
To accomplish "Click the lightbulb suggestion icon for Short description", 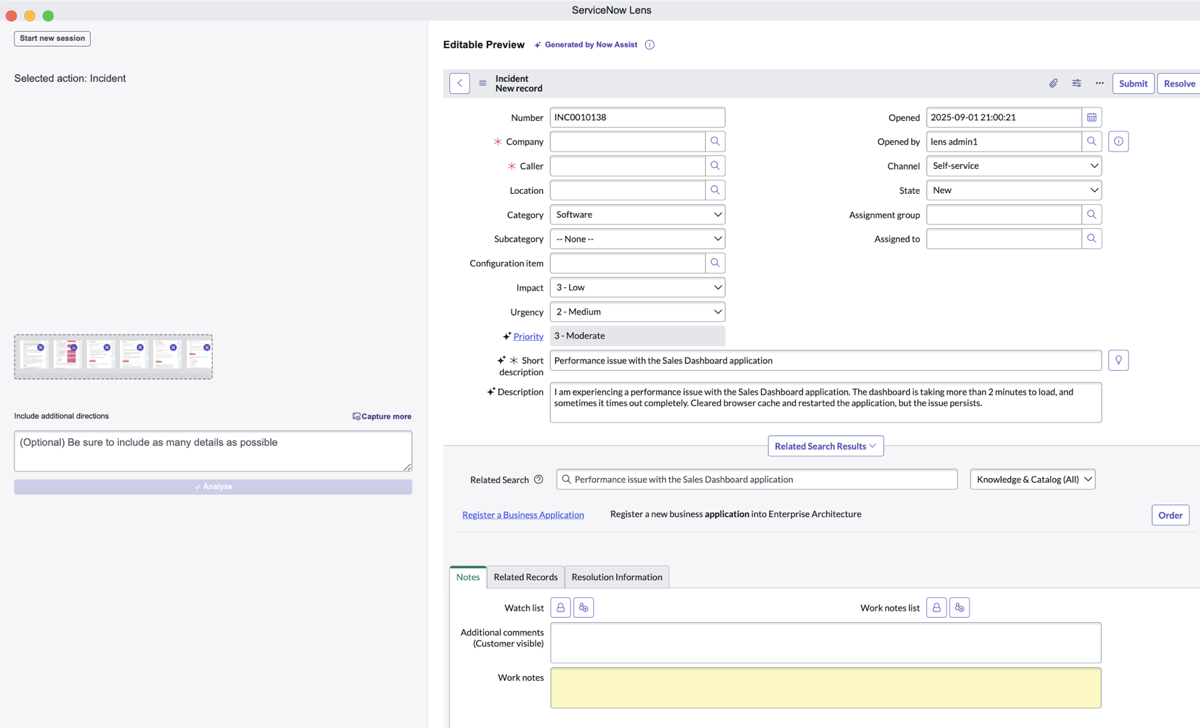I will click(x=1118, y=360).
